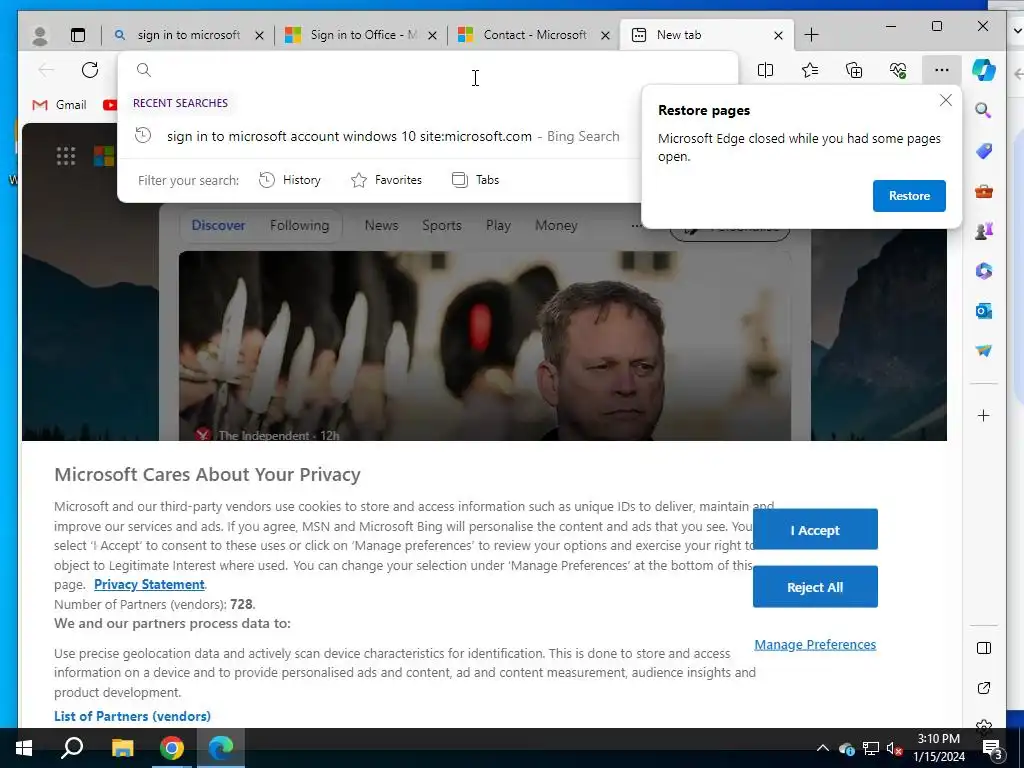Screen dimensions: 1024x768
Task: Open sidebar Drop paper-plane icon
Action: (x=984, y=351)
